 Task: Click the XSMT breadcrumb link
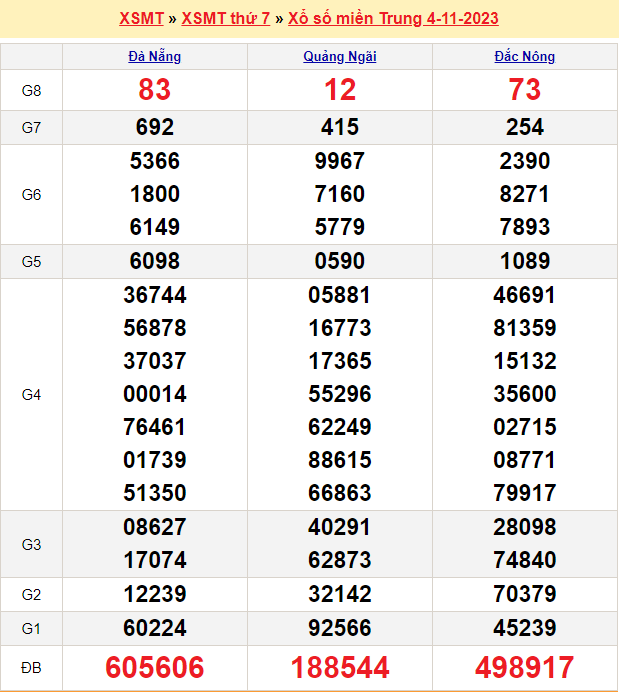tap(142, 18)
